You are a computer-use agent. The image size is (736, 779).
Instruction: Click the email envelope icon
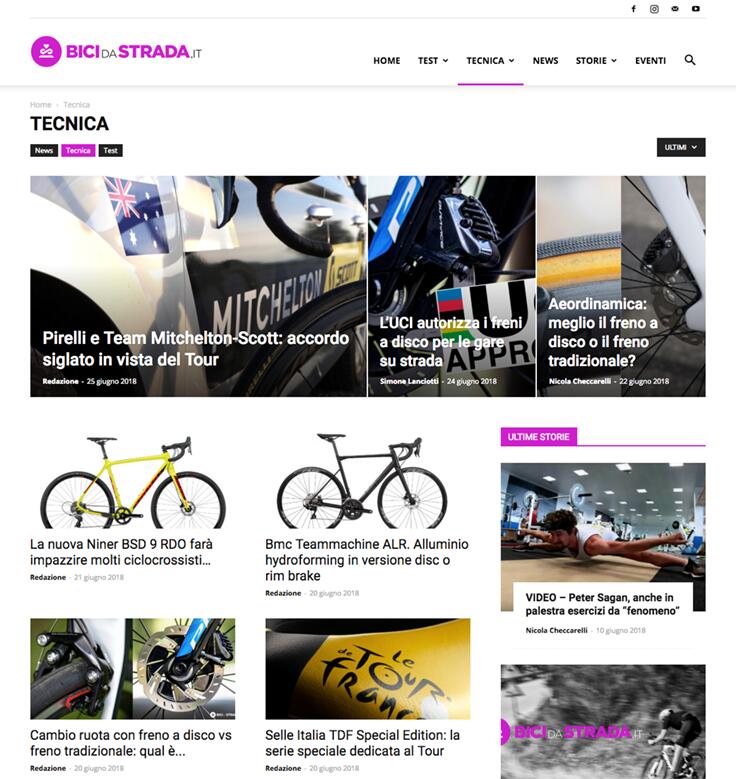point(675,9)
